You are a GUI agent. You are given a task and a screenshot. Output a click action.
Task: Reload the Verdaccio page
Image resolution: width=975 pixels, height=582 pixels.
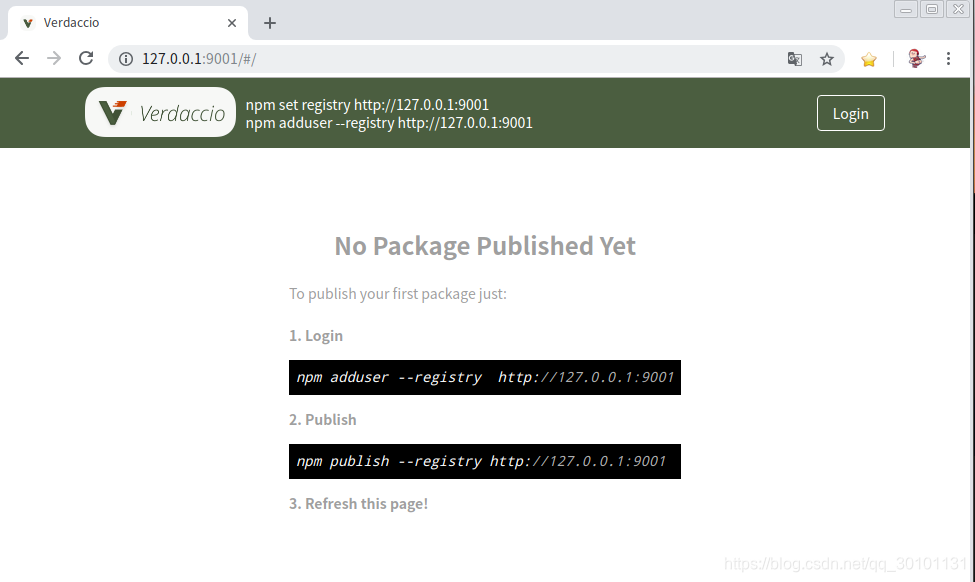[86, 58]
